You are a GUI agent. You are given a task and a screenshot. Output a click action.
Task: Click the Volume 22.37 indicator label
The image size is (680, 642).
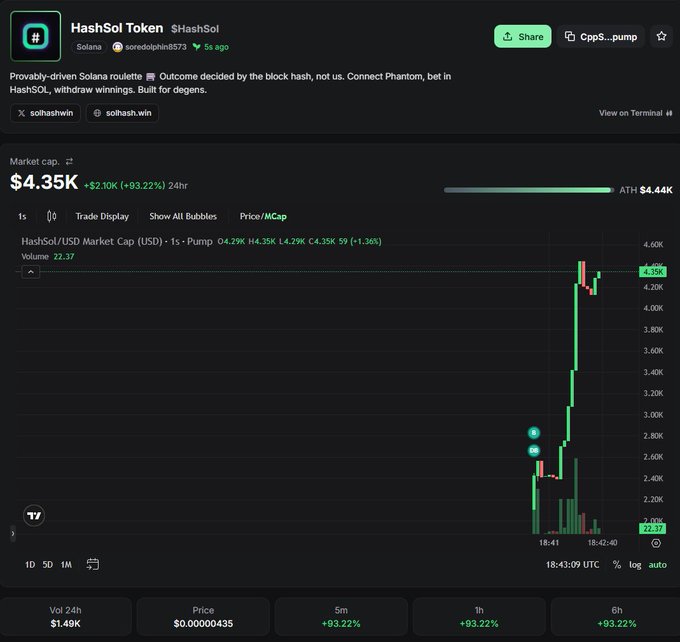coord(48,256)
